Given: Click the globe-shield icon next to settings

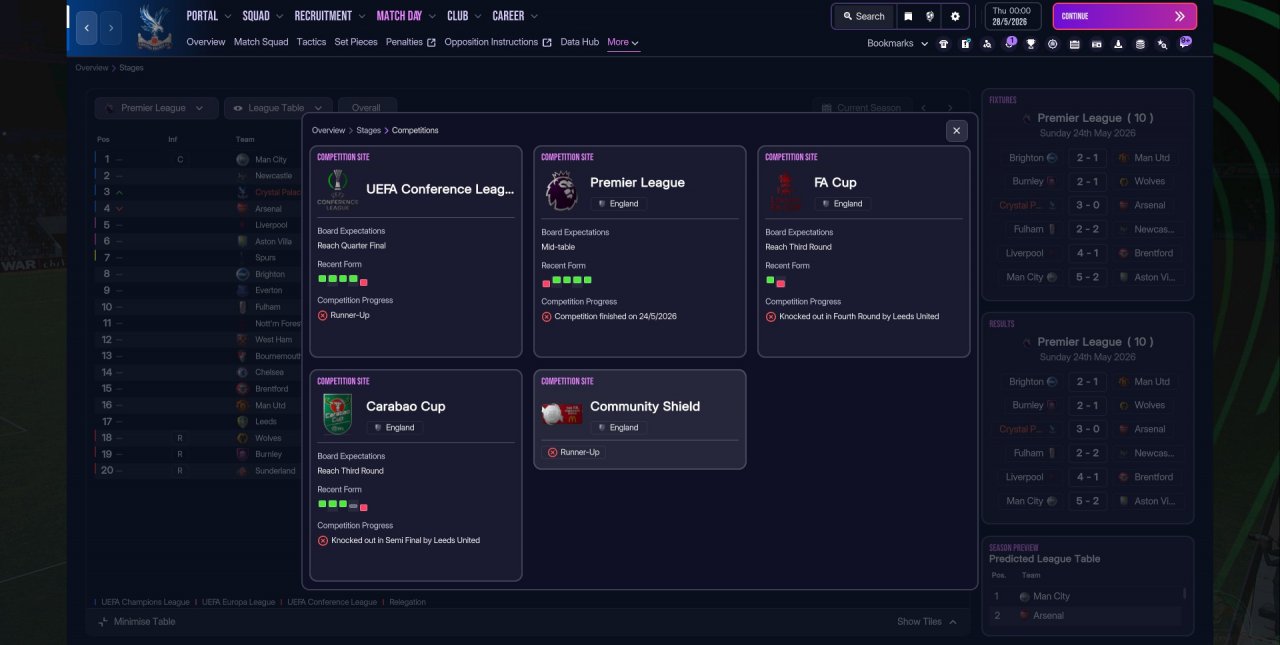Looking at the screenshot, I should 931,16.
